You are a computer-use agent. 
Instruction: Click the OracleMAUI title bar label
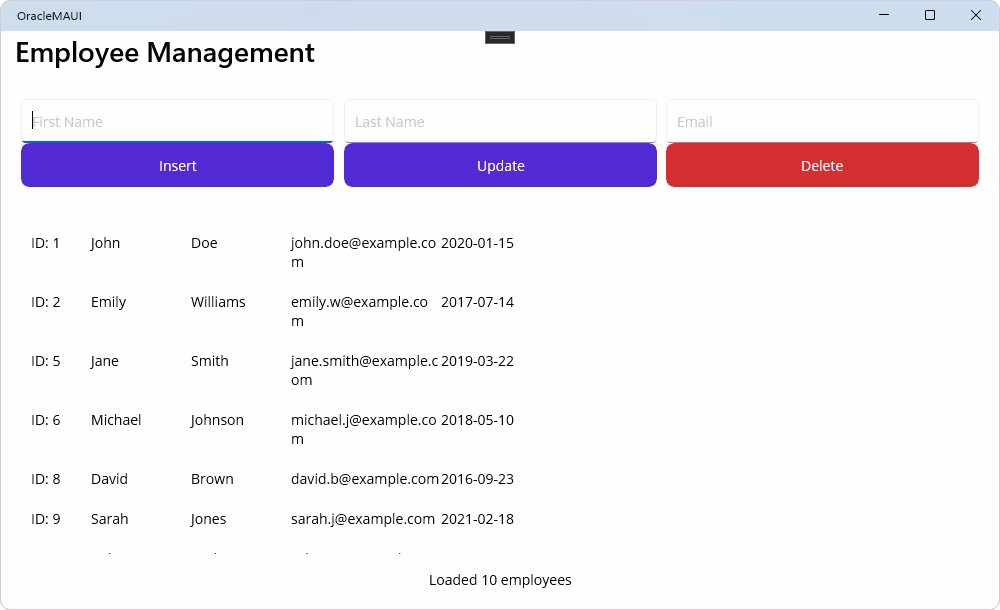point(51,15)
